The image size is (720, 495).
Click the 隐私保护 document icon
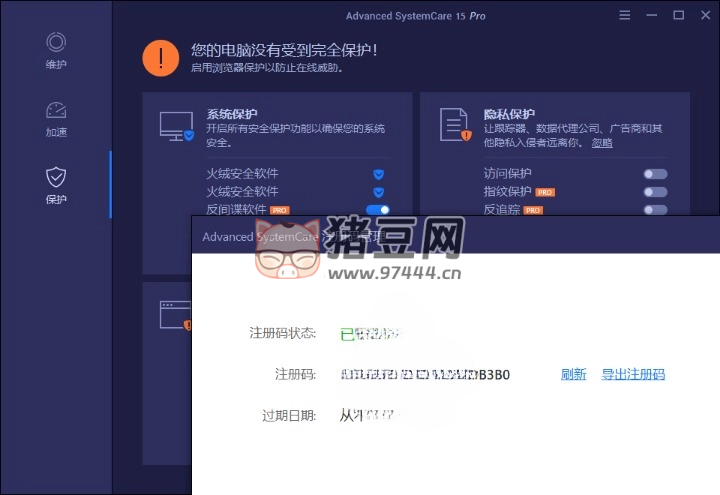coord(455,125)
